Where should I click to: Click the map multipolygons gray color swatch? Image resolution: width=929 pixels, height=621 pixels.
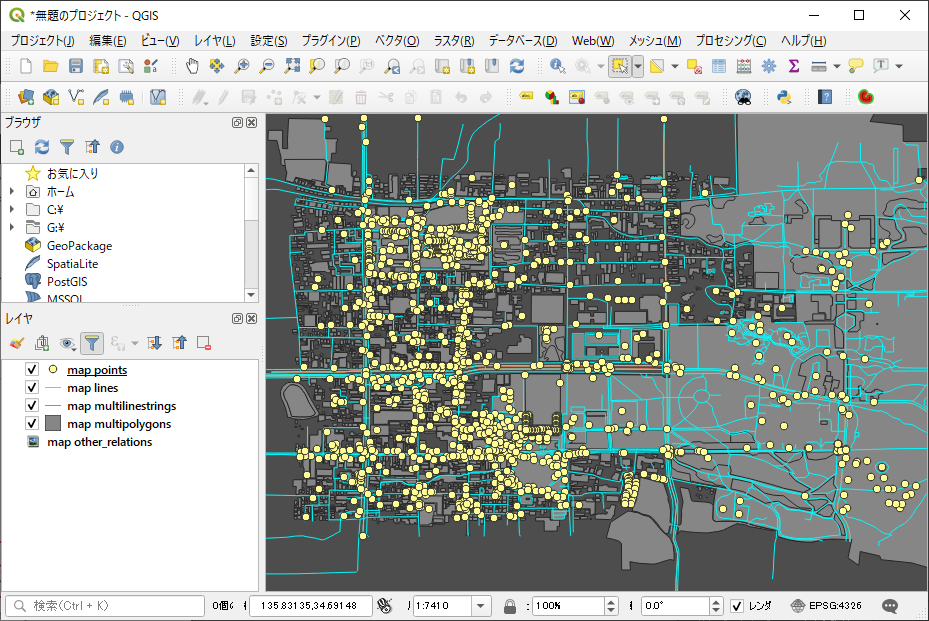click(x=54, y=424)
